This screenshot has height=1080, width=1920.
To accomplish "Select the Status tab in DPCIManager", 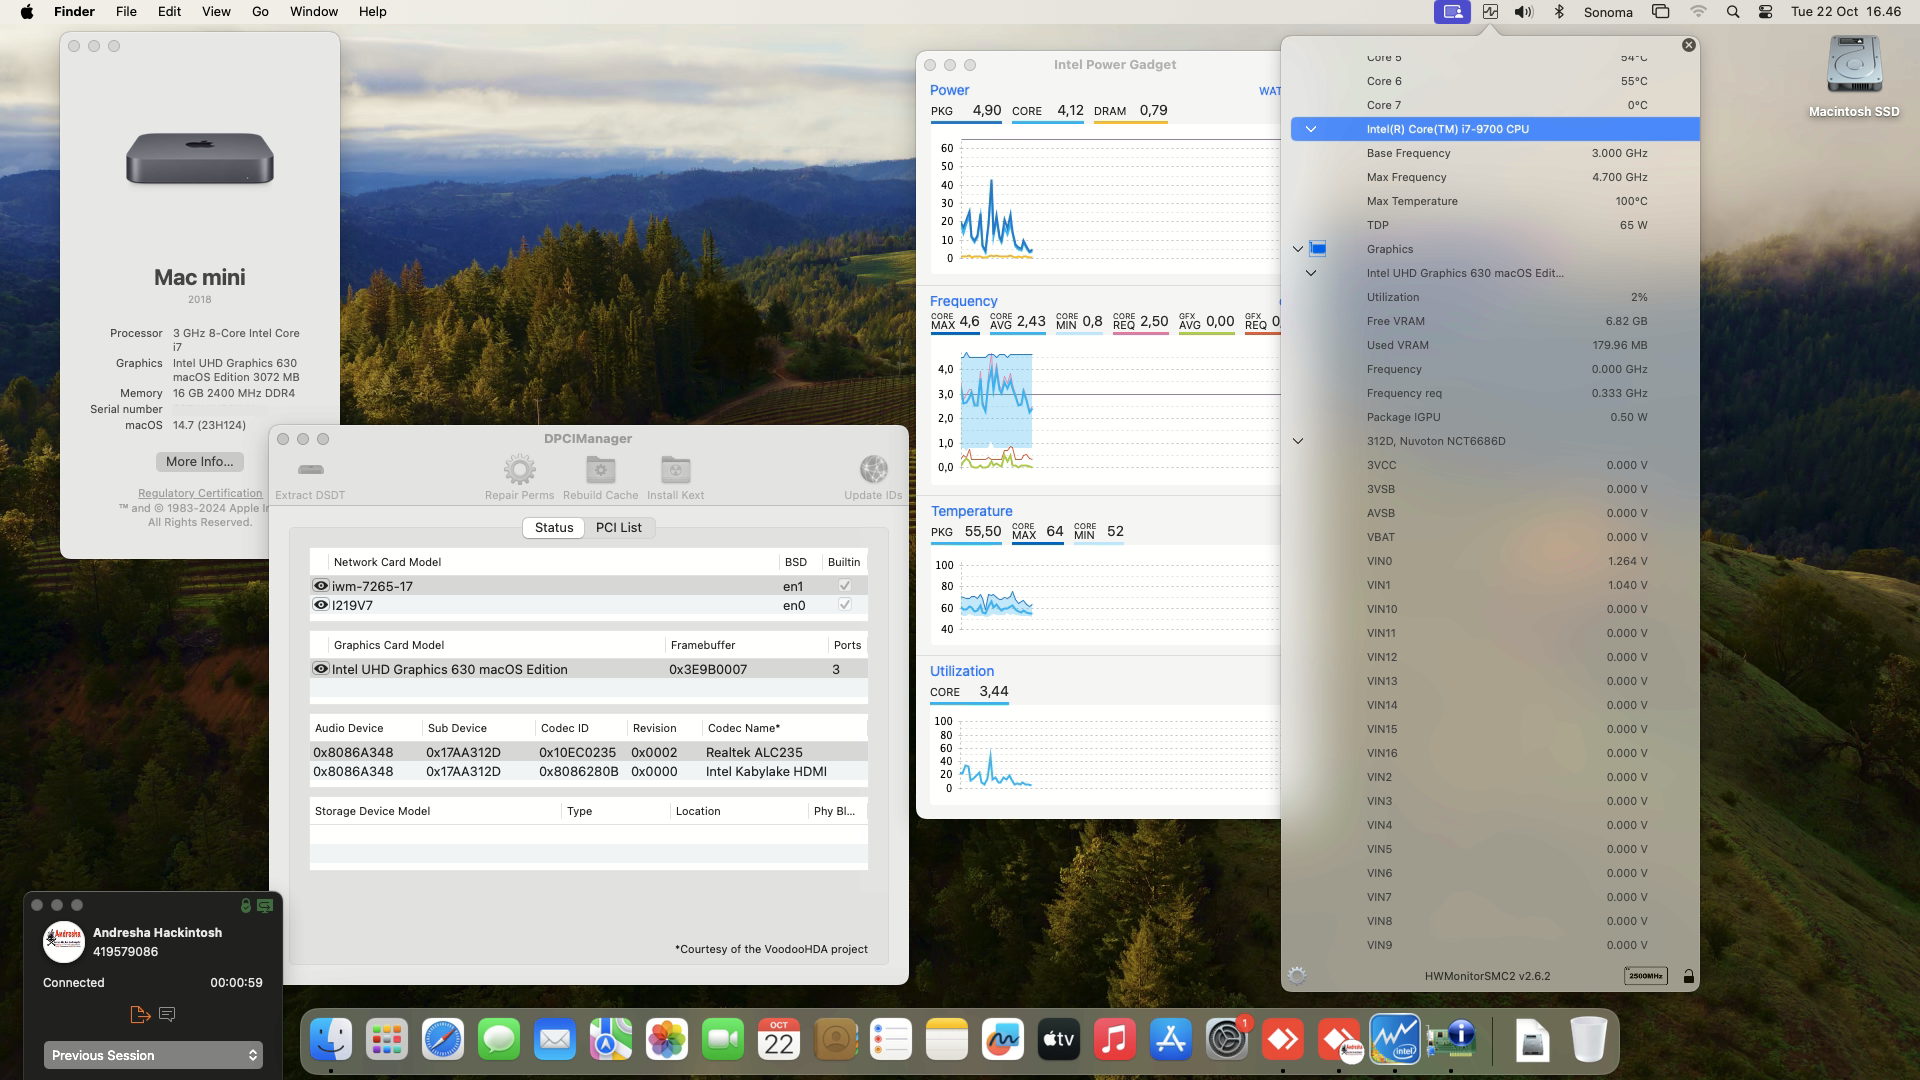I will tap(554, 527).
